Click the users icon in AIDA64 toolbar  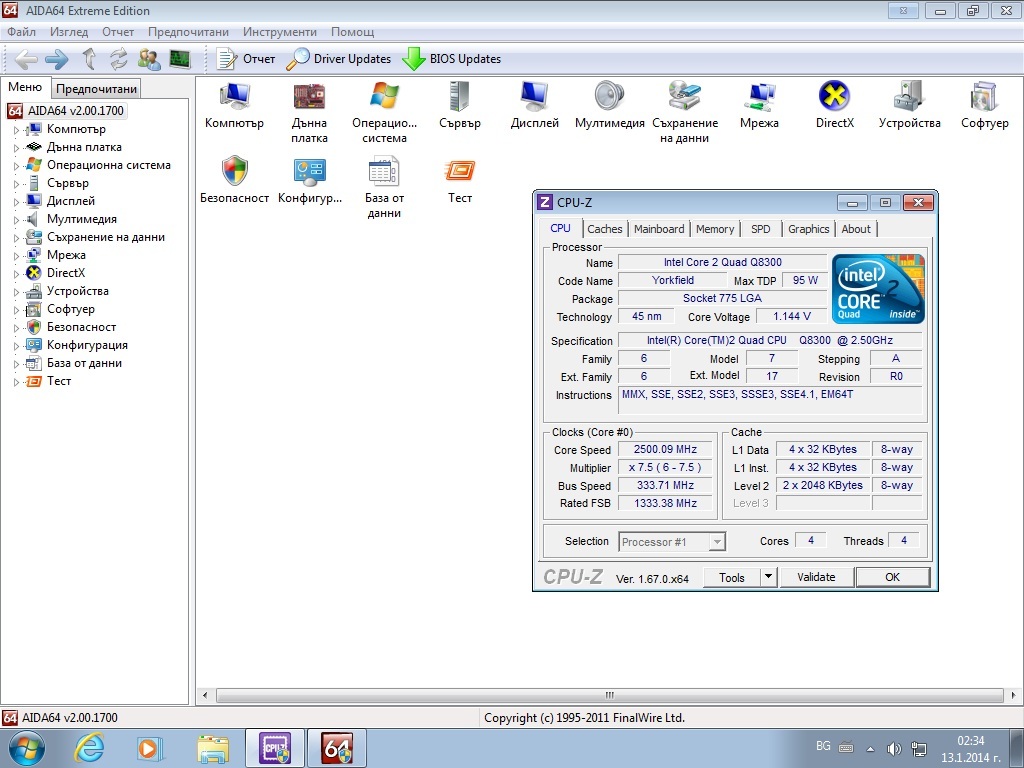tap(150, 59)
